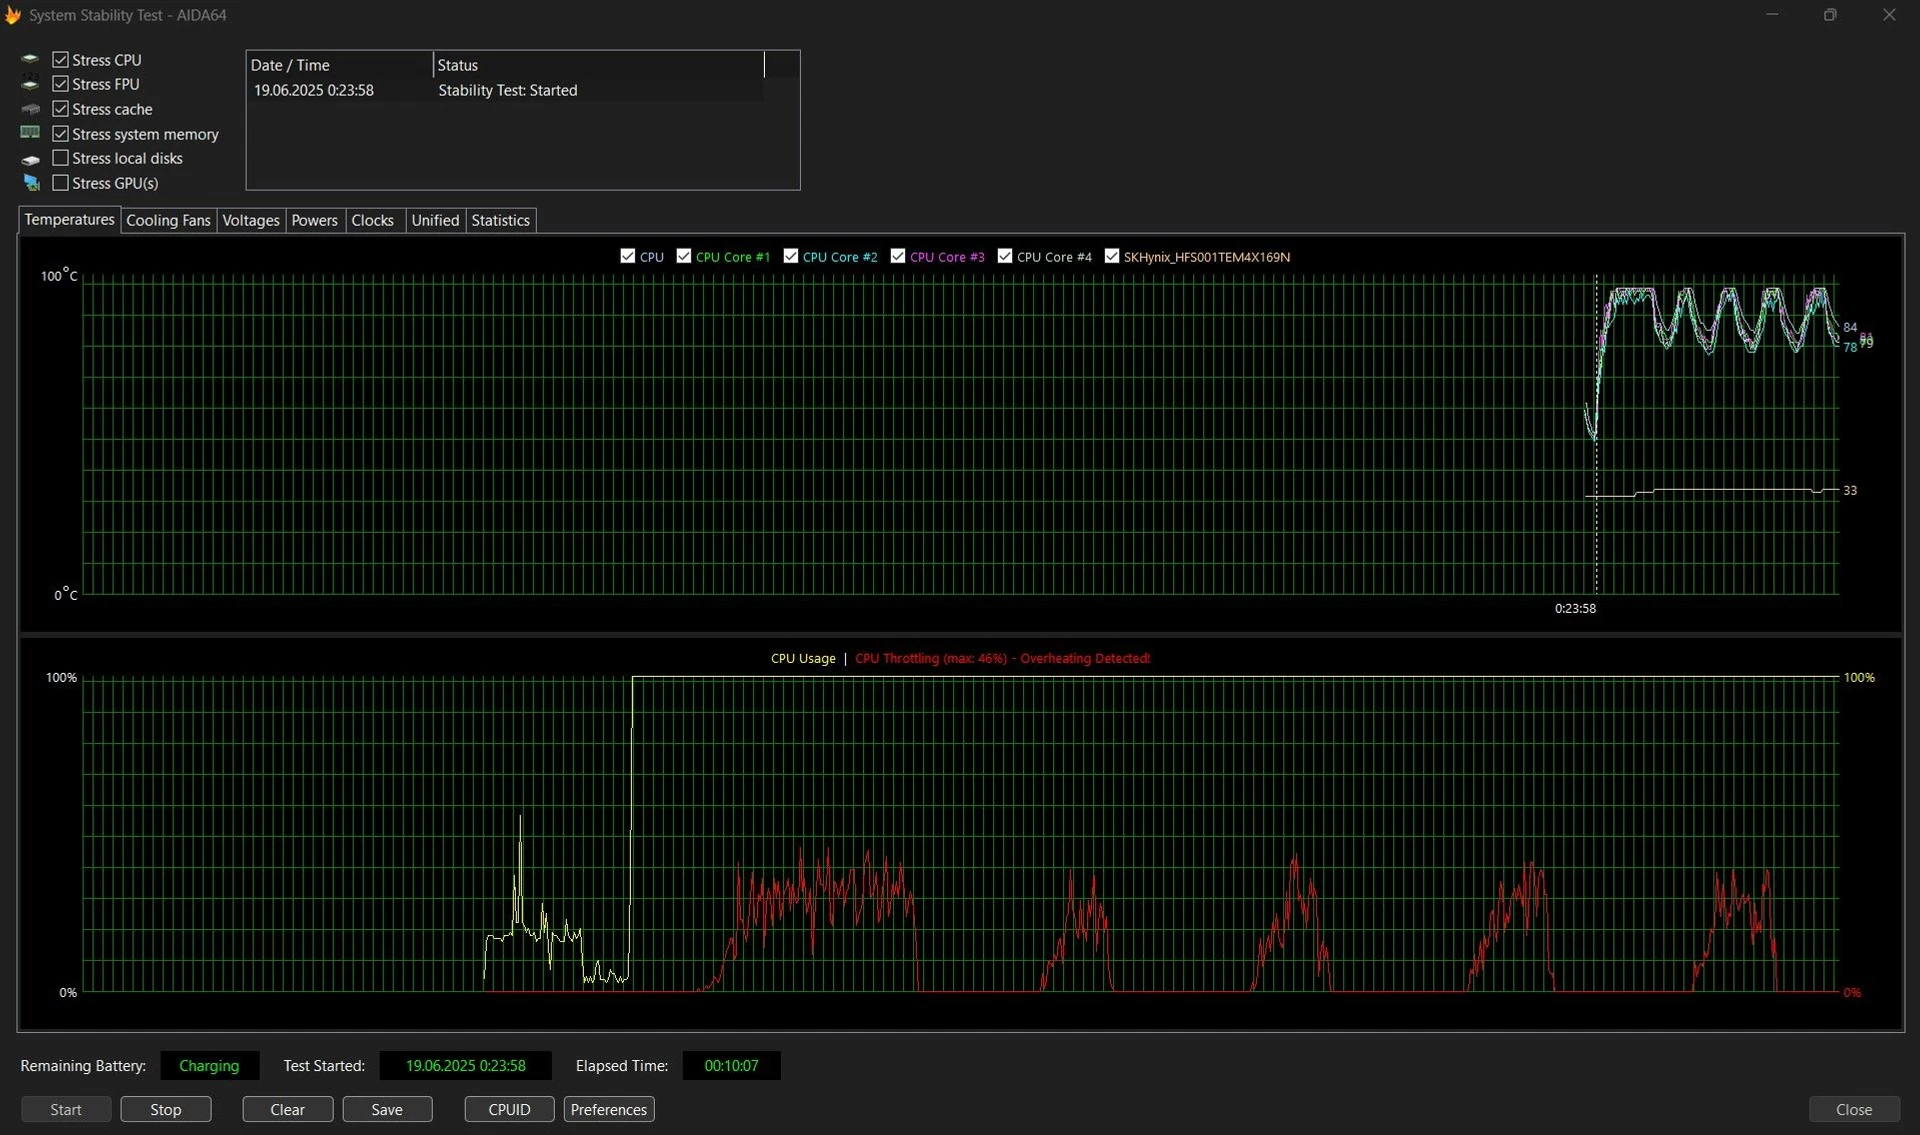Toggle CPU Core #1 graph checkbox

tap(684, 256)
